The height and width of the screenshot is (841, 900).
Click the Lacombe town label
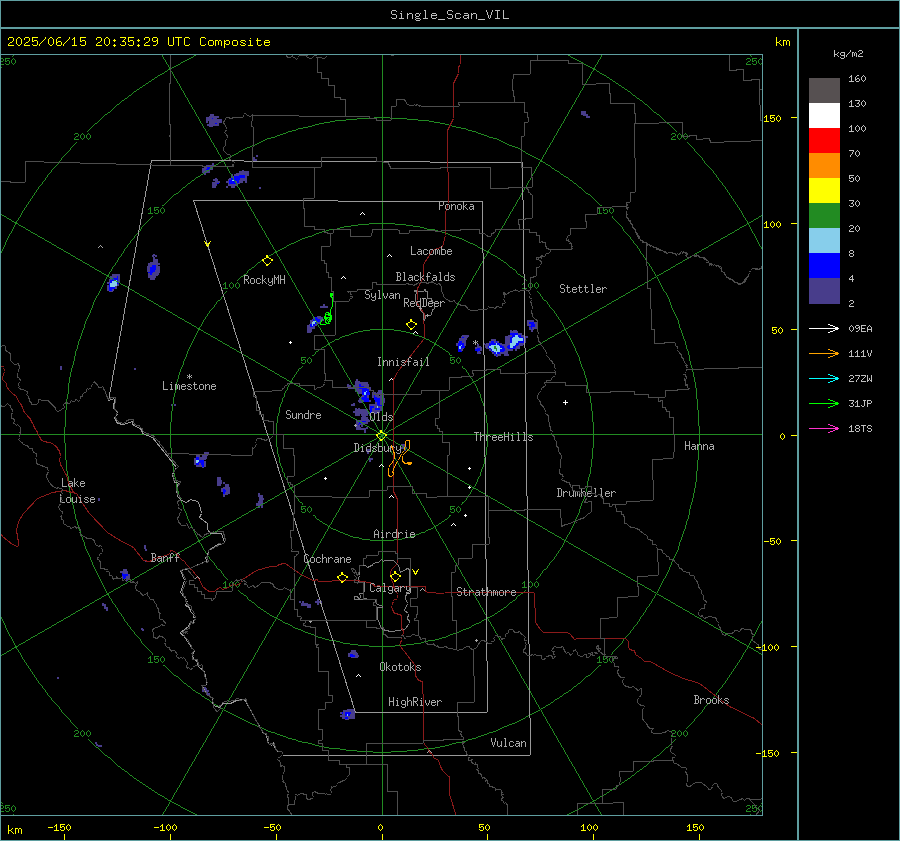[x=431, y=251]
